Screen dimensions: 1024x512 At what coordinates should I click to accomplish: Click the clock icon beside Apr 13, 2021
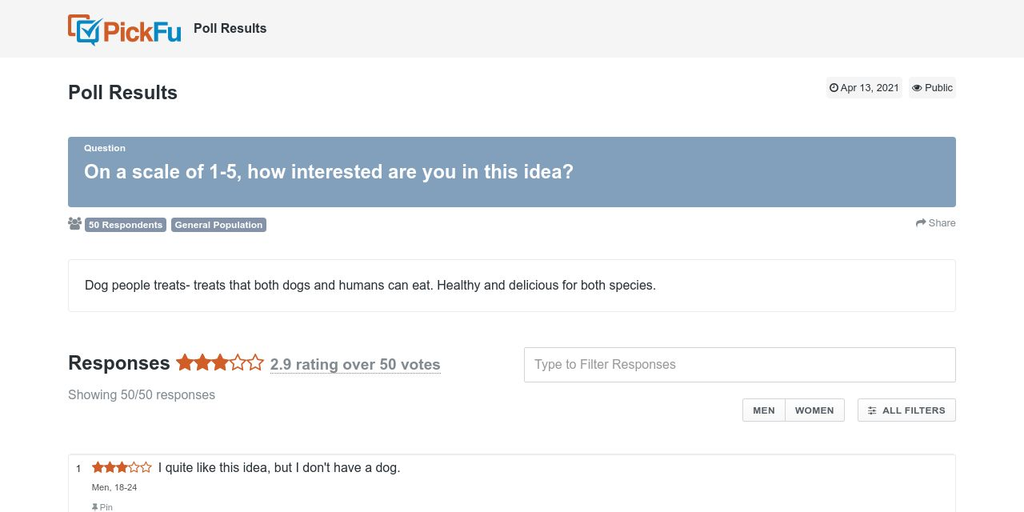tap(834, 88)
